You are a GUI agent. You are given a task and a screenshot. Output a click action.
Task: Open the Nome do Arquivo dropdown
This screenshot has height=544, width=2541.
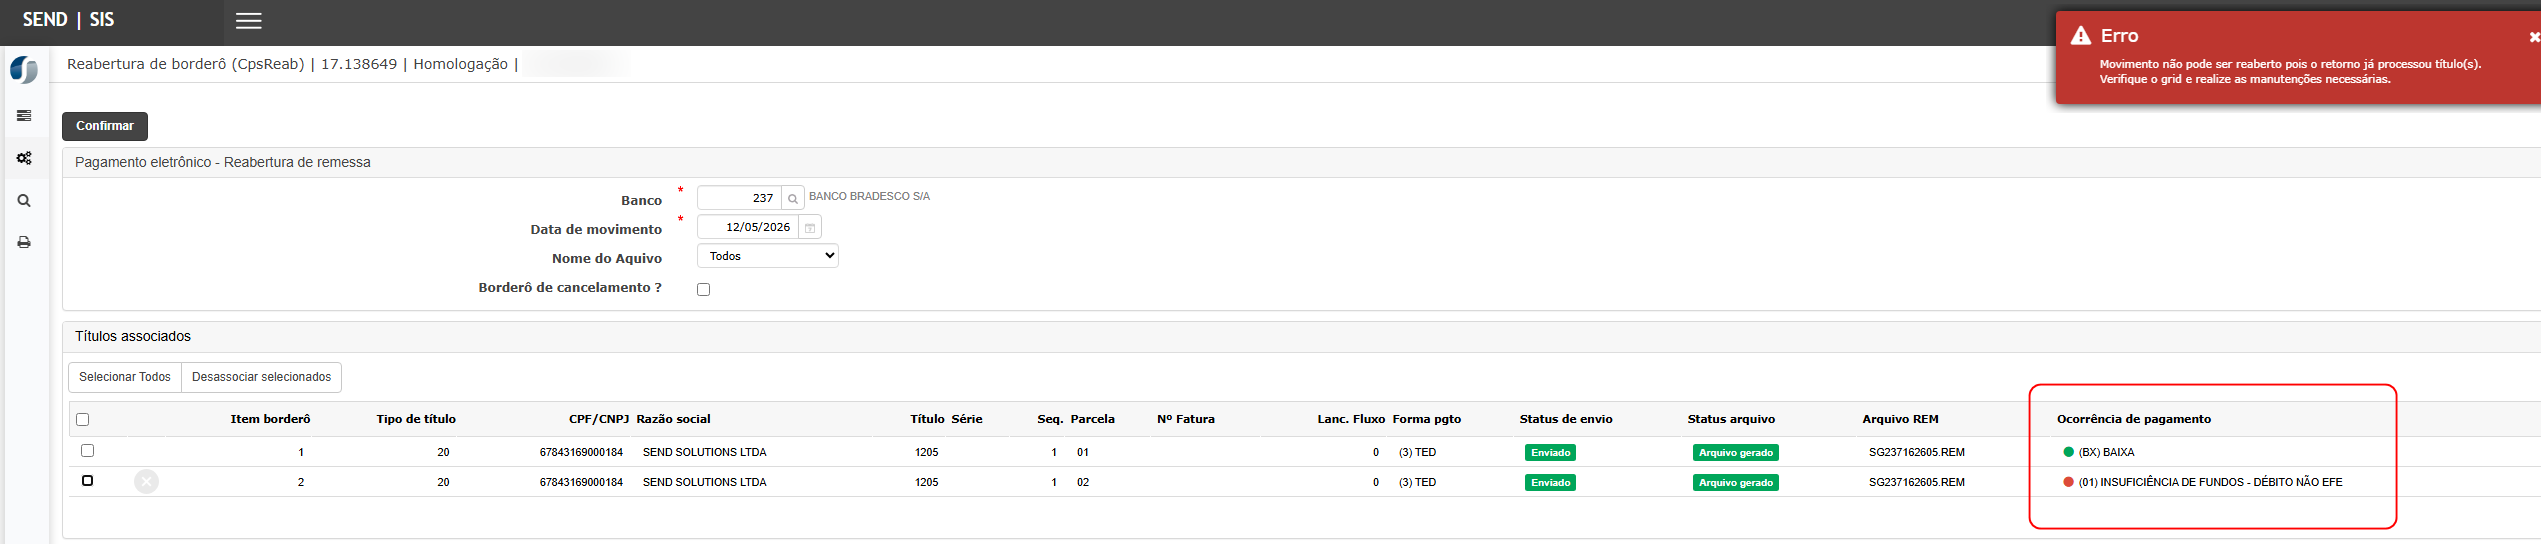[767, 256]
